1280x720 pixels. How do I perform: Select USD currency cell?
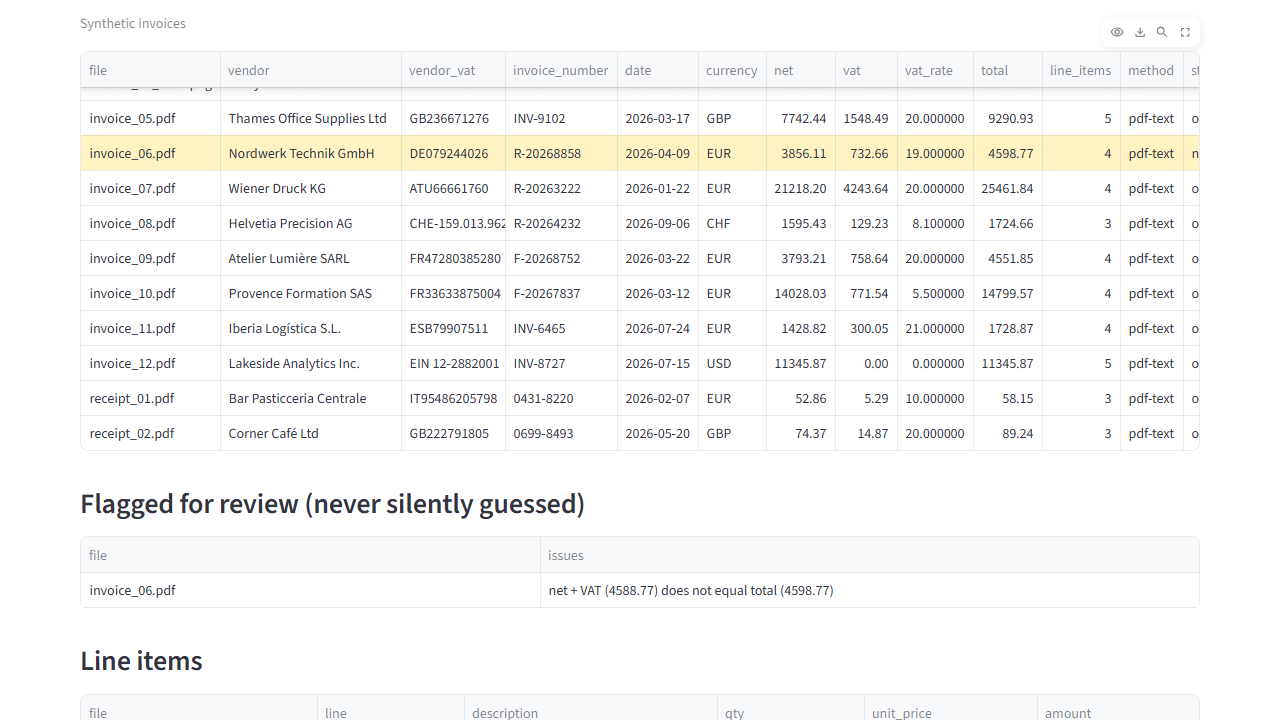coord(732,363)
